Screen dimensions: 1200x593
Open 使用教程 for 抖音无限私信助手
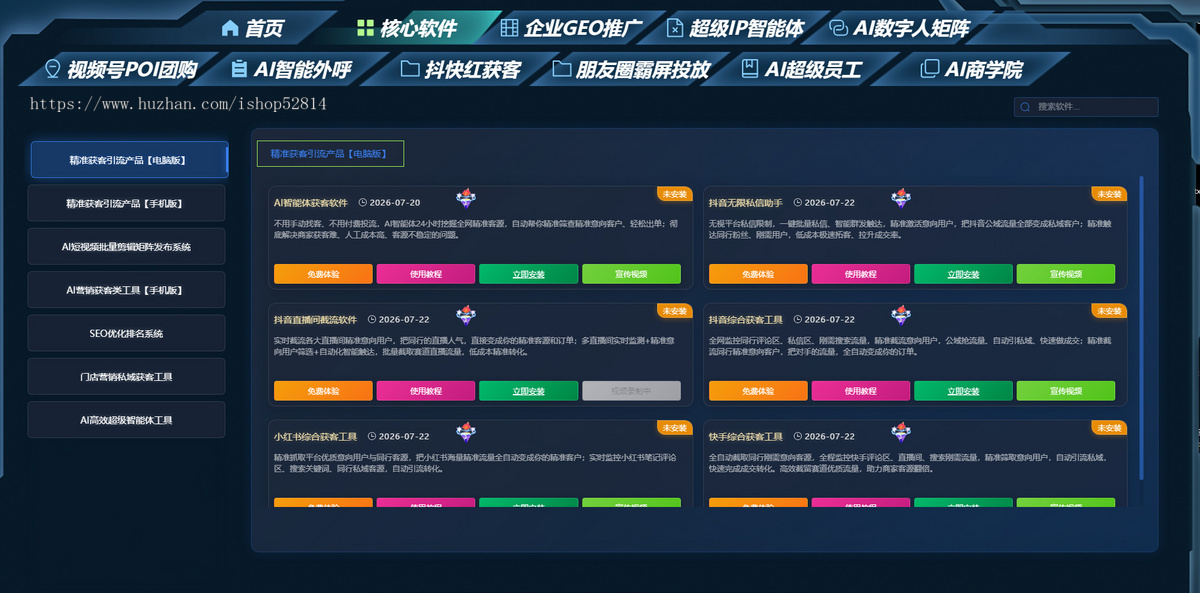(861, 274)
